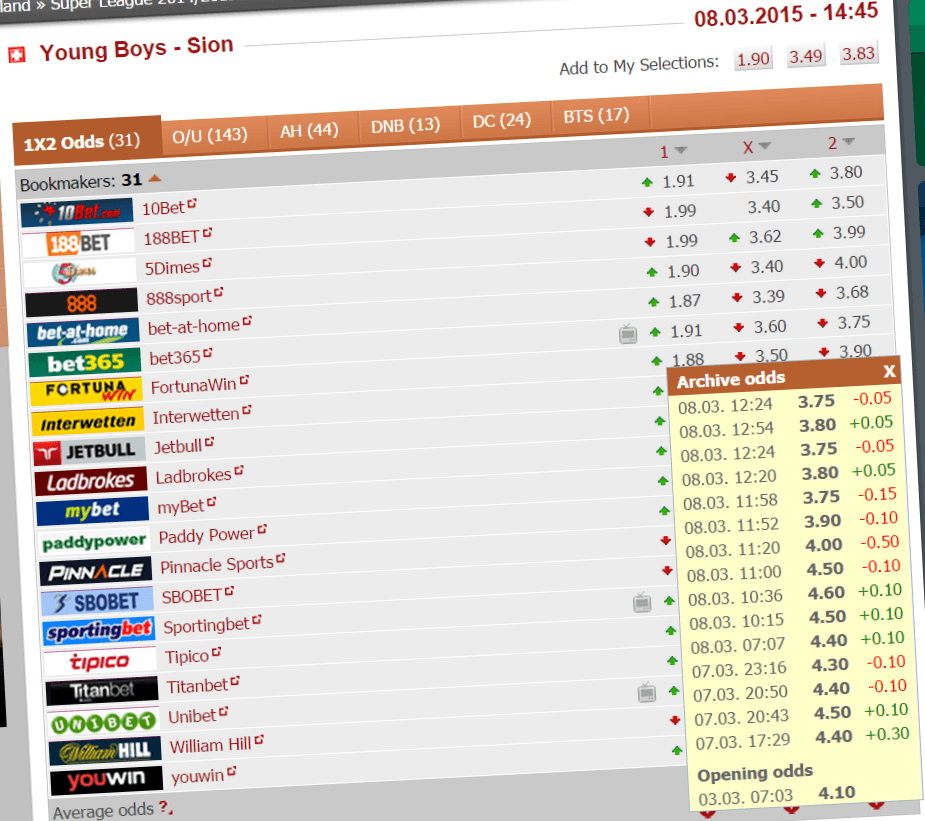Click the Opening odds value 4.10

pos(837,793)
